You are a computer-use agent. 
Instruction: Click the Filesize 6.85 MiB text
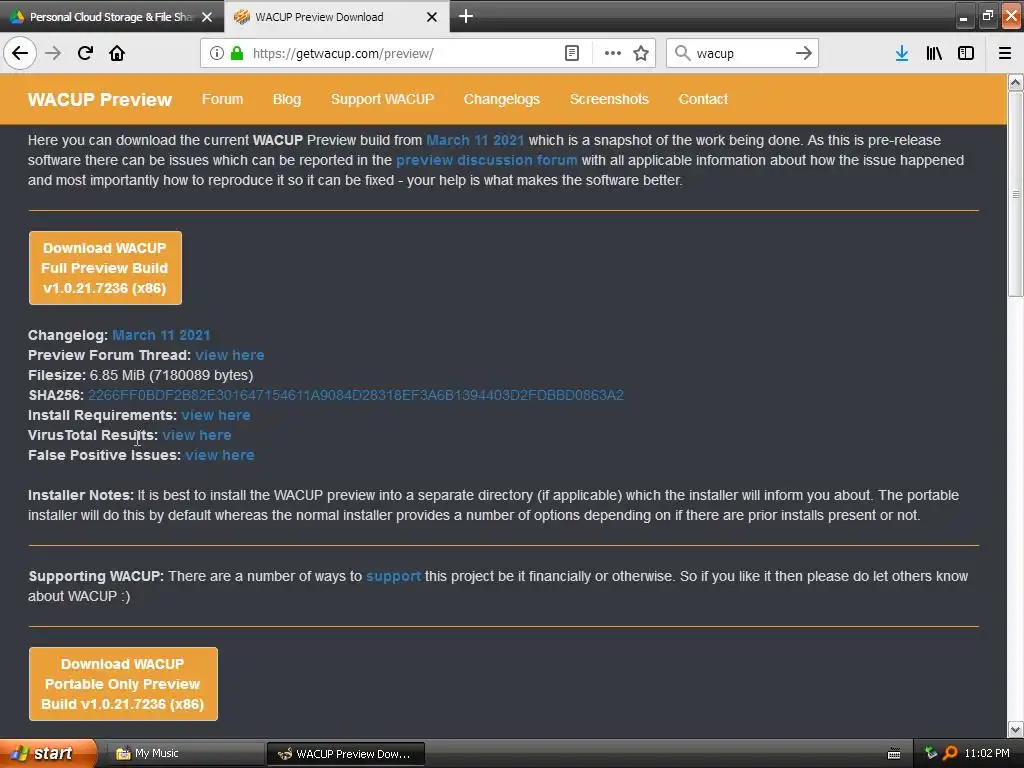pos(140,376)
